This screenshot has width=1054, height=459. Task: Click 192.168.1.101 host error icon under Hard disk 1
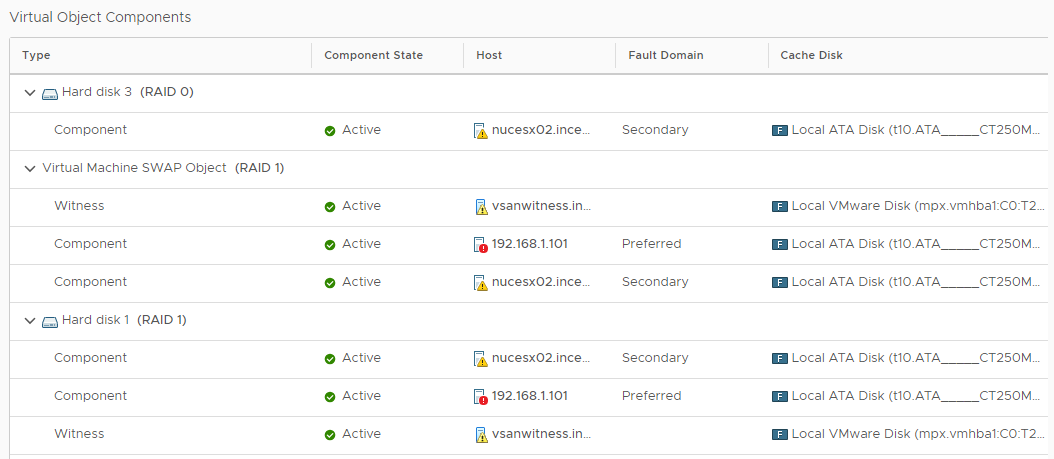(x=481, y=396)
